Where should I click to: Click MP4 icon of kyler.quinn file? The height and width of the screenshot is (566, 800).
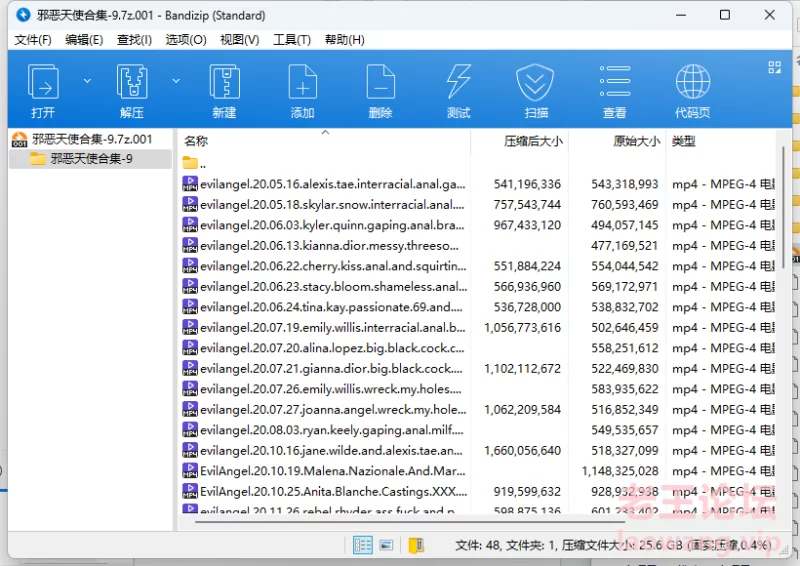coord(190,225)
